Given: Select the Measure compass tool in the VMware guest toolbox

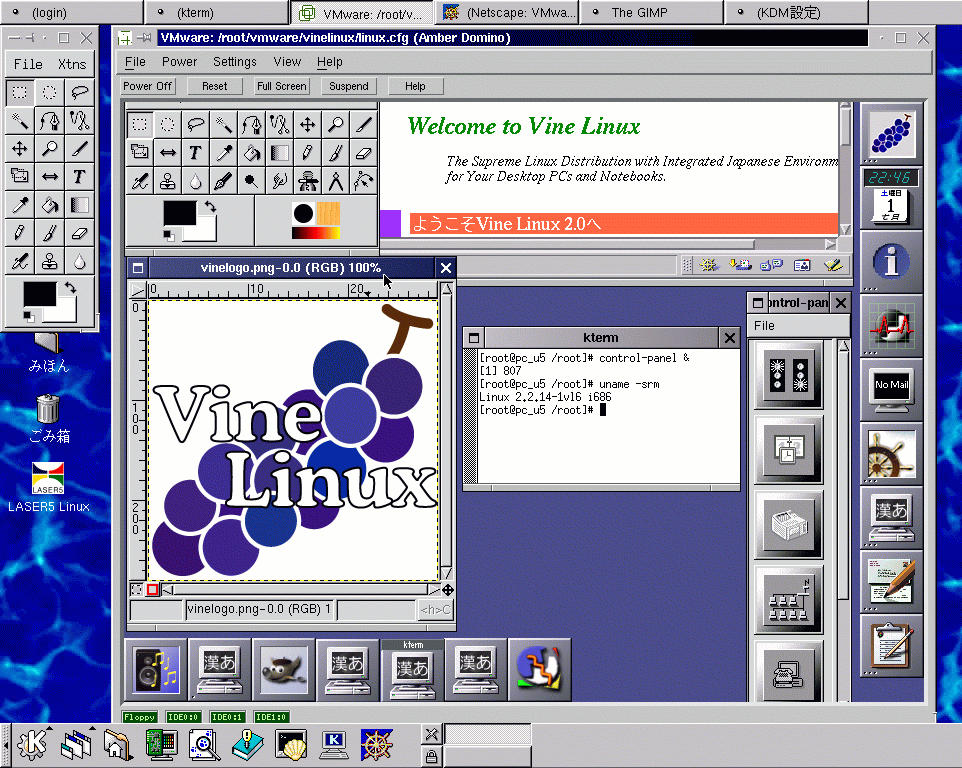Looking at the screenshot, I should click(336, 181).
